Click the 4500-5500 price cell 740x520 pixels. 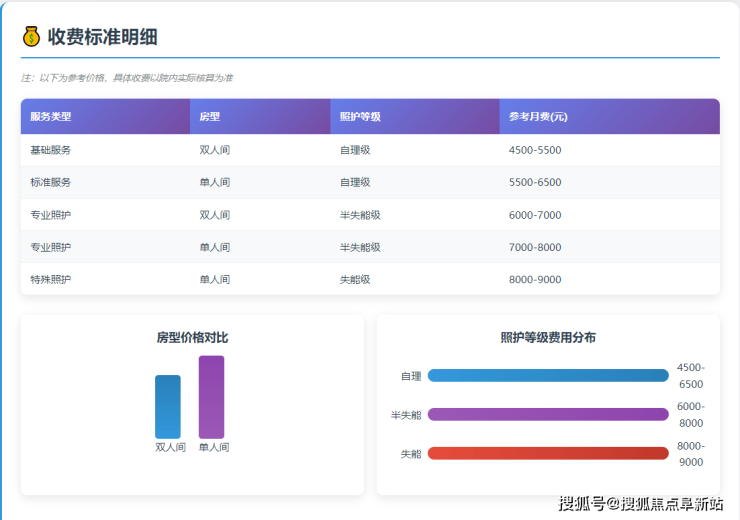pyautogui.click(x=535, y=150)
